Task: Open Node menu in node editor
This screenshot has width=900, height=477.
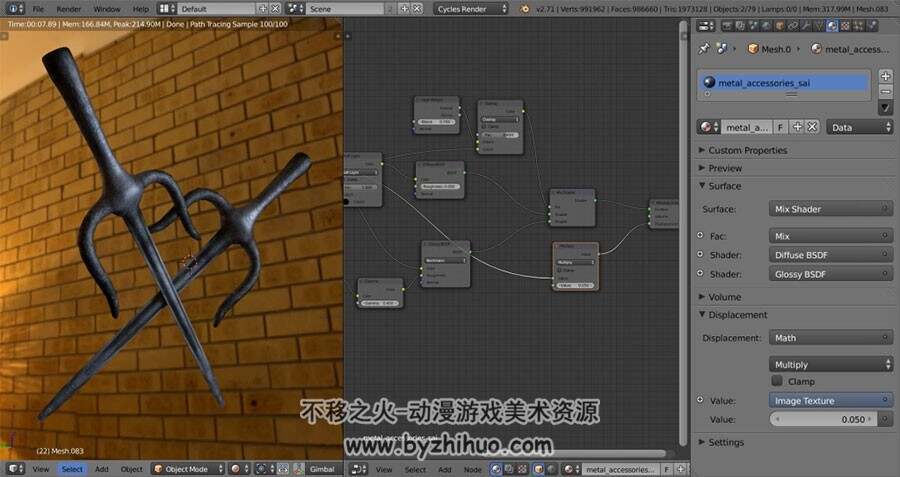Action: coord(472,470)
